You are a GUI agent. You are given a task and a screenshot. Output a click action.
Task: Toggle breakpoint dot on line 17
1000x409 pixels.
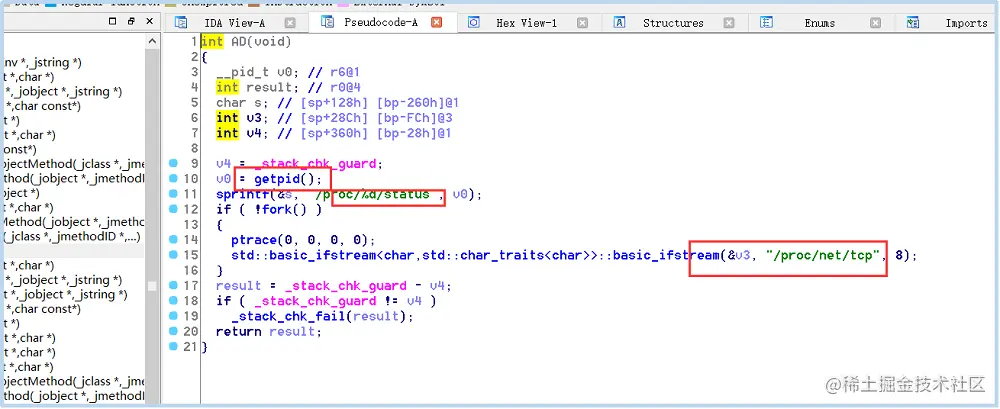coord(173,285)
